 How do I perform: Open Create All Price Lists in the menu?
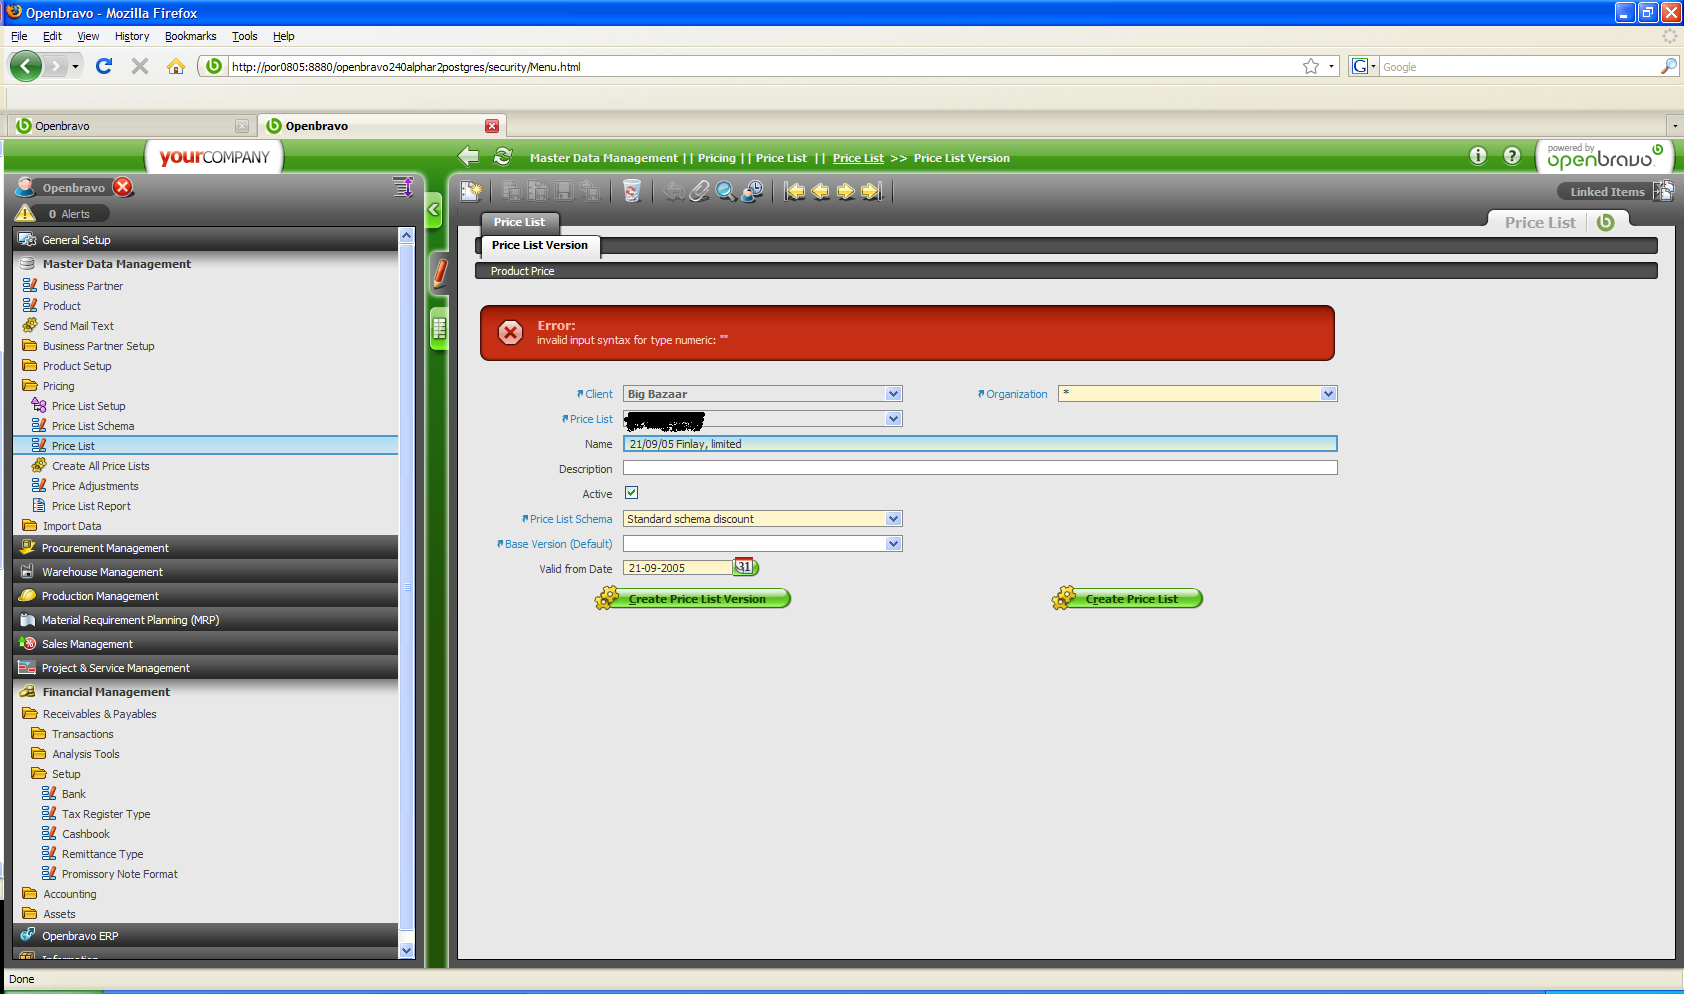point(100,466)
